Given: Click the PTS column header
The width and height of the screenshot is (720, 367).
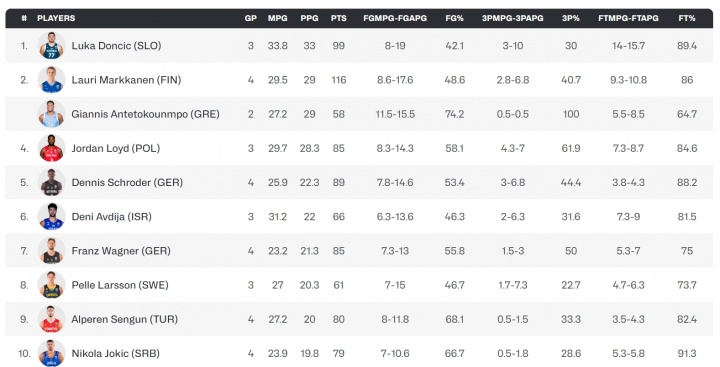Looking at the screenshot, I should pos(338,18).
